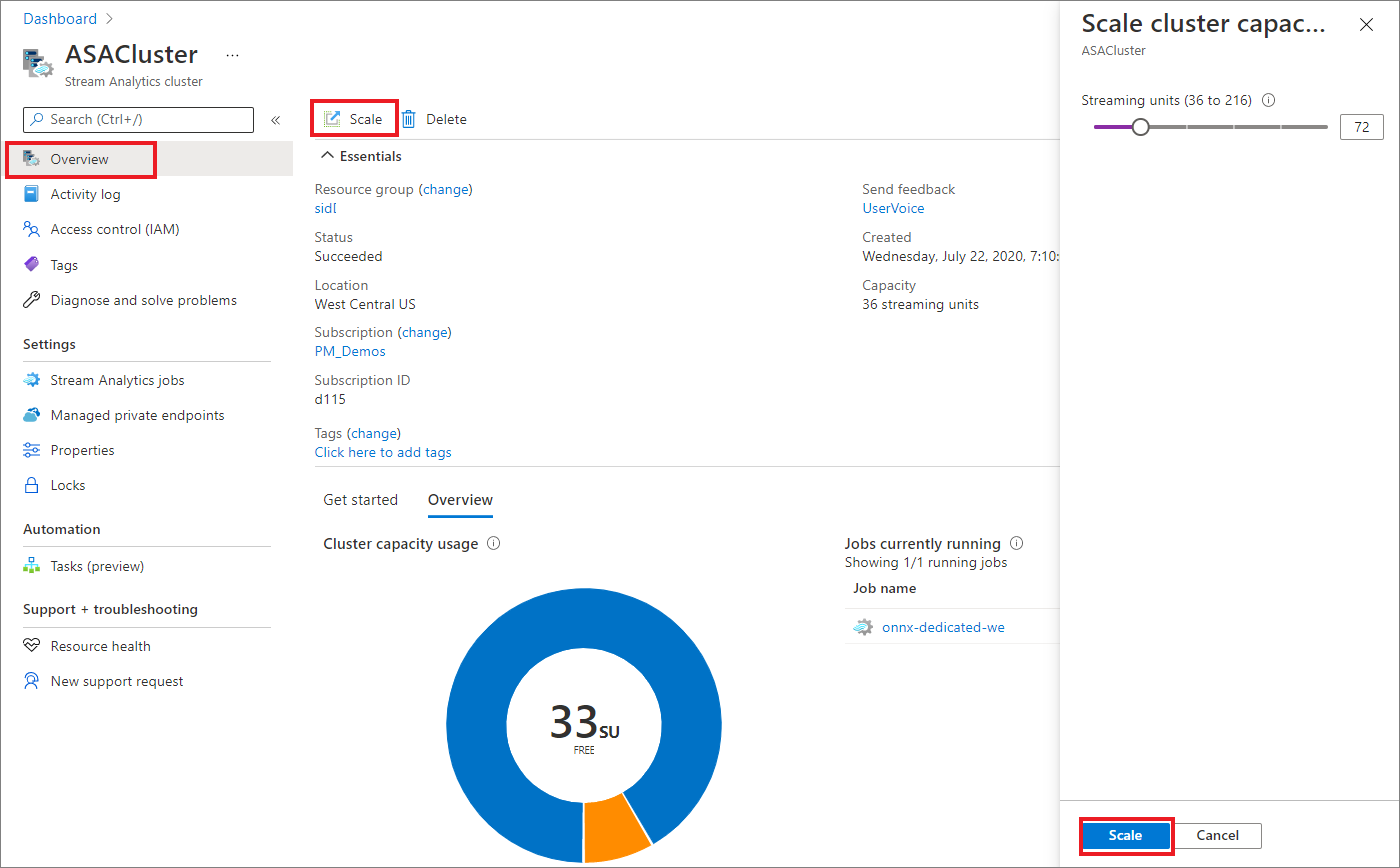Open the ellipsis menu next to ASACluster
1400x868 pixels.
232,55
